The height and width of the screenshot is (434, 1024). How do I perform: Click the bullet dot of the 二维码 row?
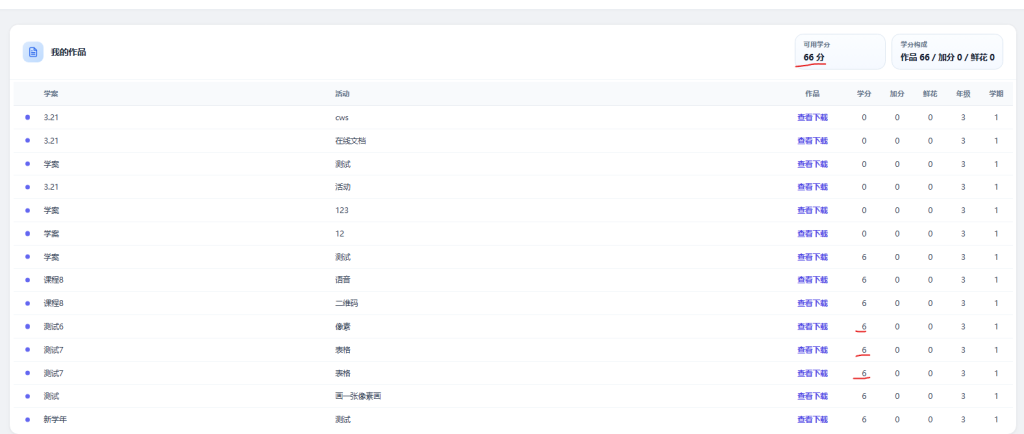click(x=27, y=303)
